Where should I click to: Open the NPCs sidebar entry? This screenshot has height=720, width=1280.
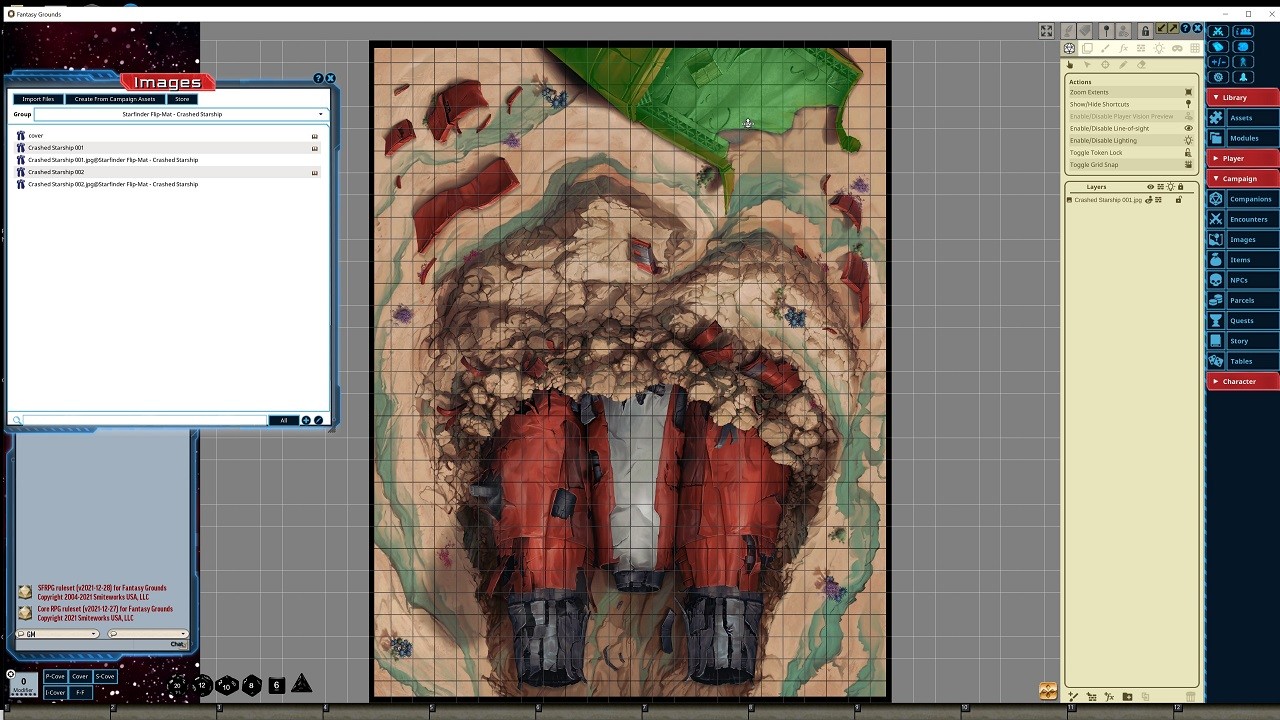[1239, 280]
